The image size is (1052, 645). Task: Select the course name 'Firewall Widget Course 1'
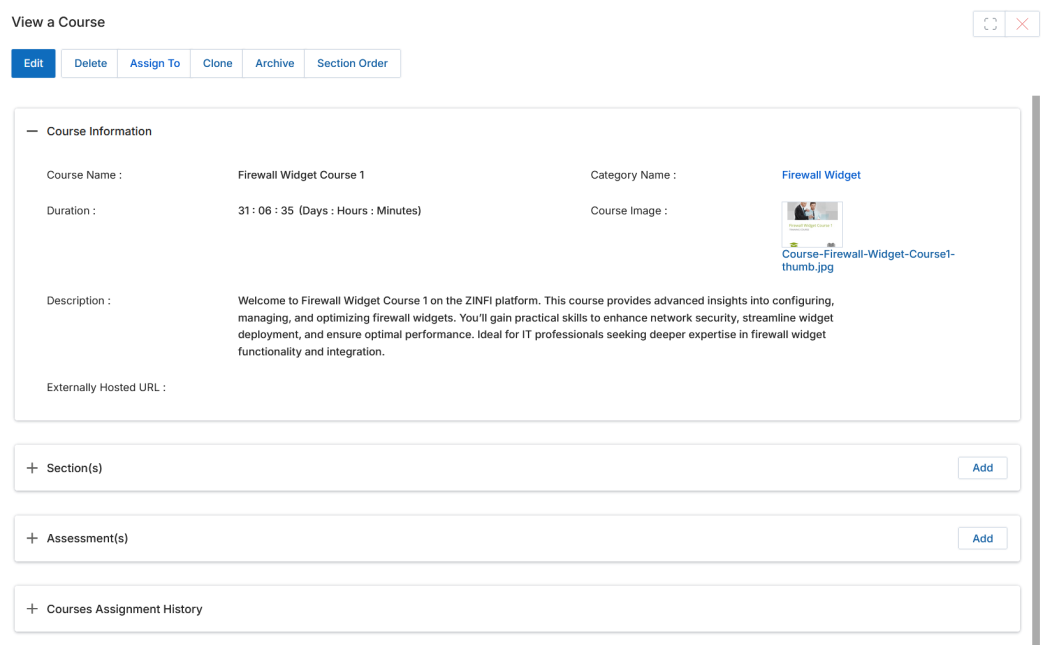pyautogui.click(x=301, y=175)
